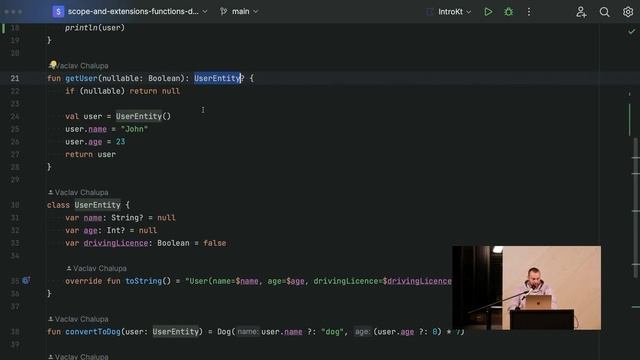Click the Vaclav Chalupa author hint above getUser

point(82,66)
